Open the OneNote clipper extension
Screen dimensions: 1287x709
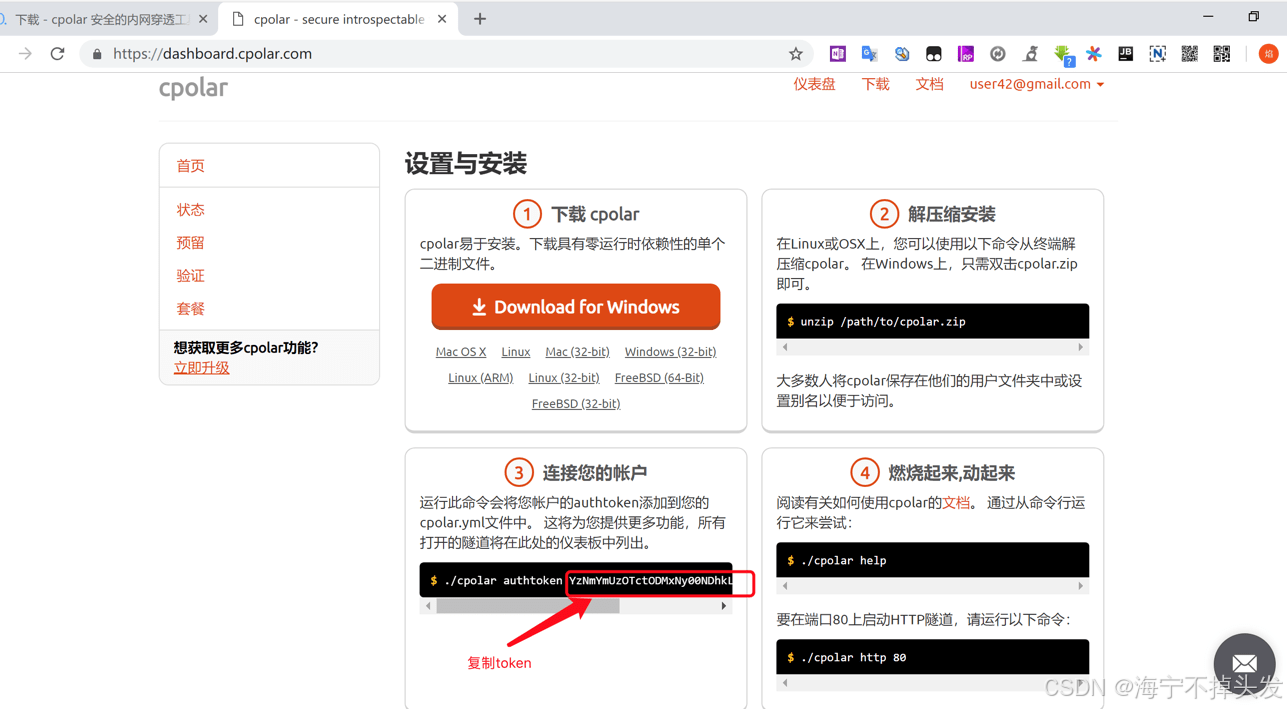[838, 54]
